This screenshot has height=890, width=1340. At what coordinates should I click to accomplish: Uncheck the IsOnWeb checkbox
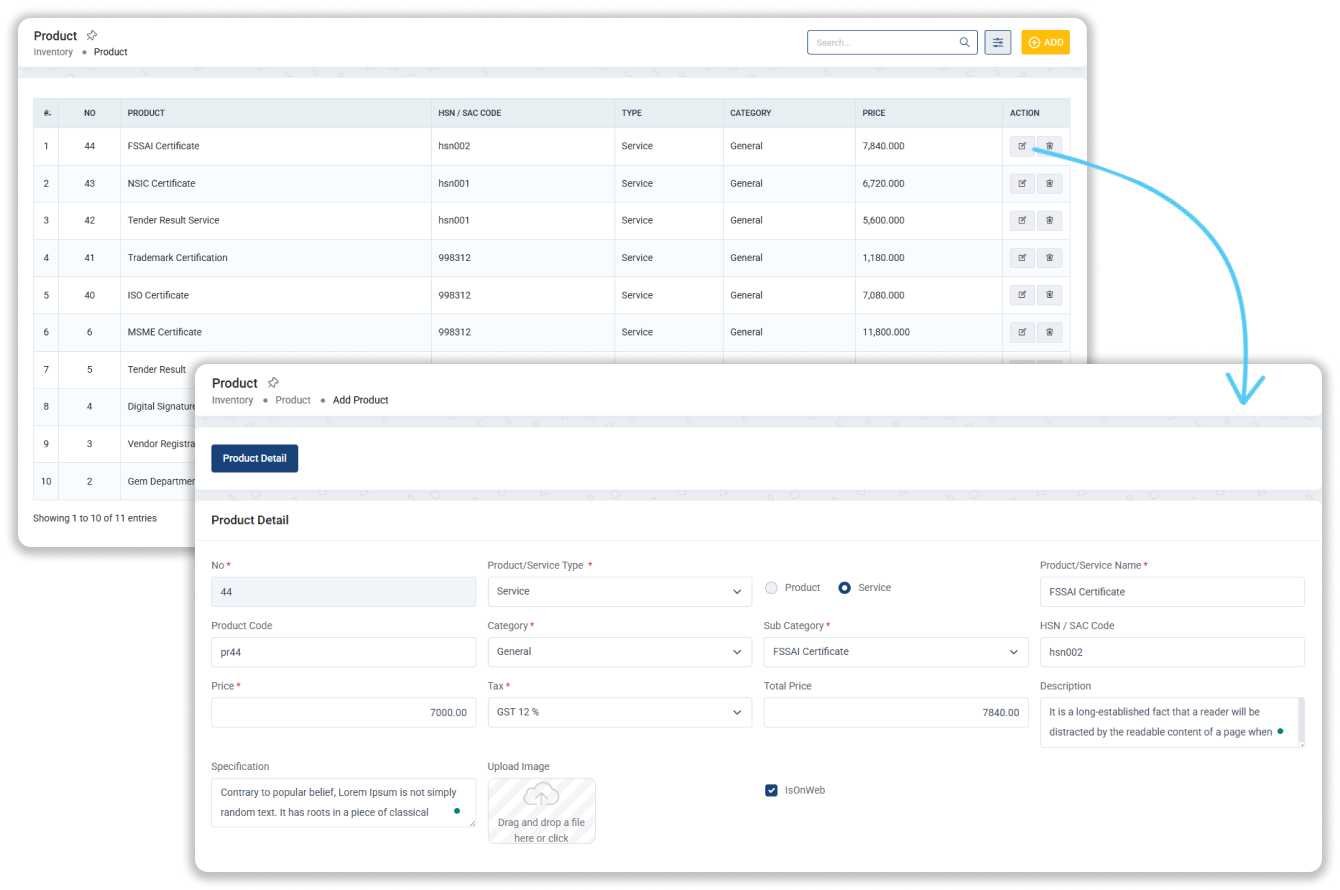point(771,790)
